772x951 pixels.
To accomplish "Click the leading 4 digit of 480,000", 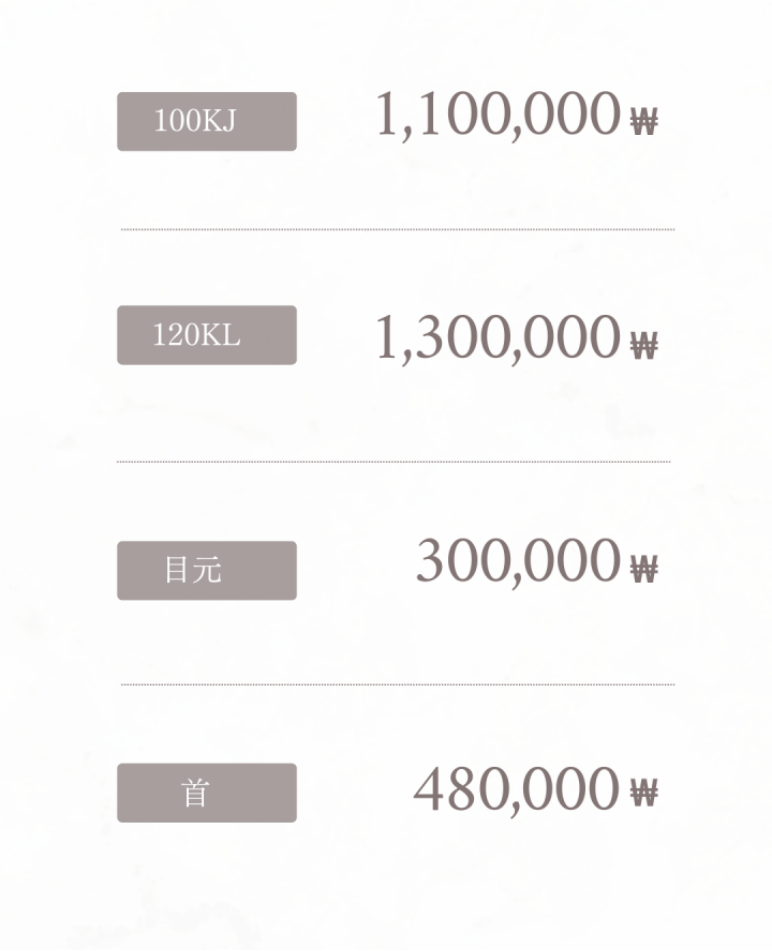I will click(428, 789).
